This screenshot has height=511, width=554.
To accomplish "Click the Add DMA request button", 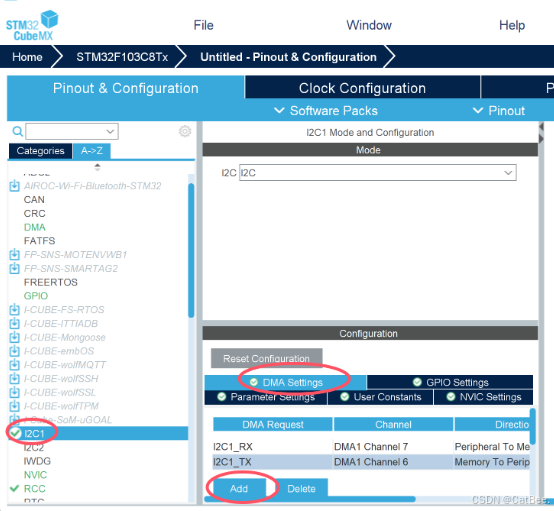I will tap(239, 488).
